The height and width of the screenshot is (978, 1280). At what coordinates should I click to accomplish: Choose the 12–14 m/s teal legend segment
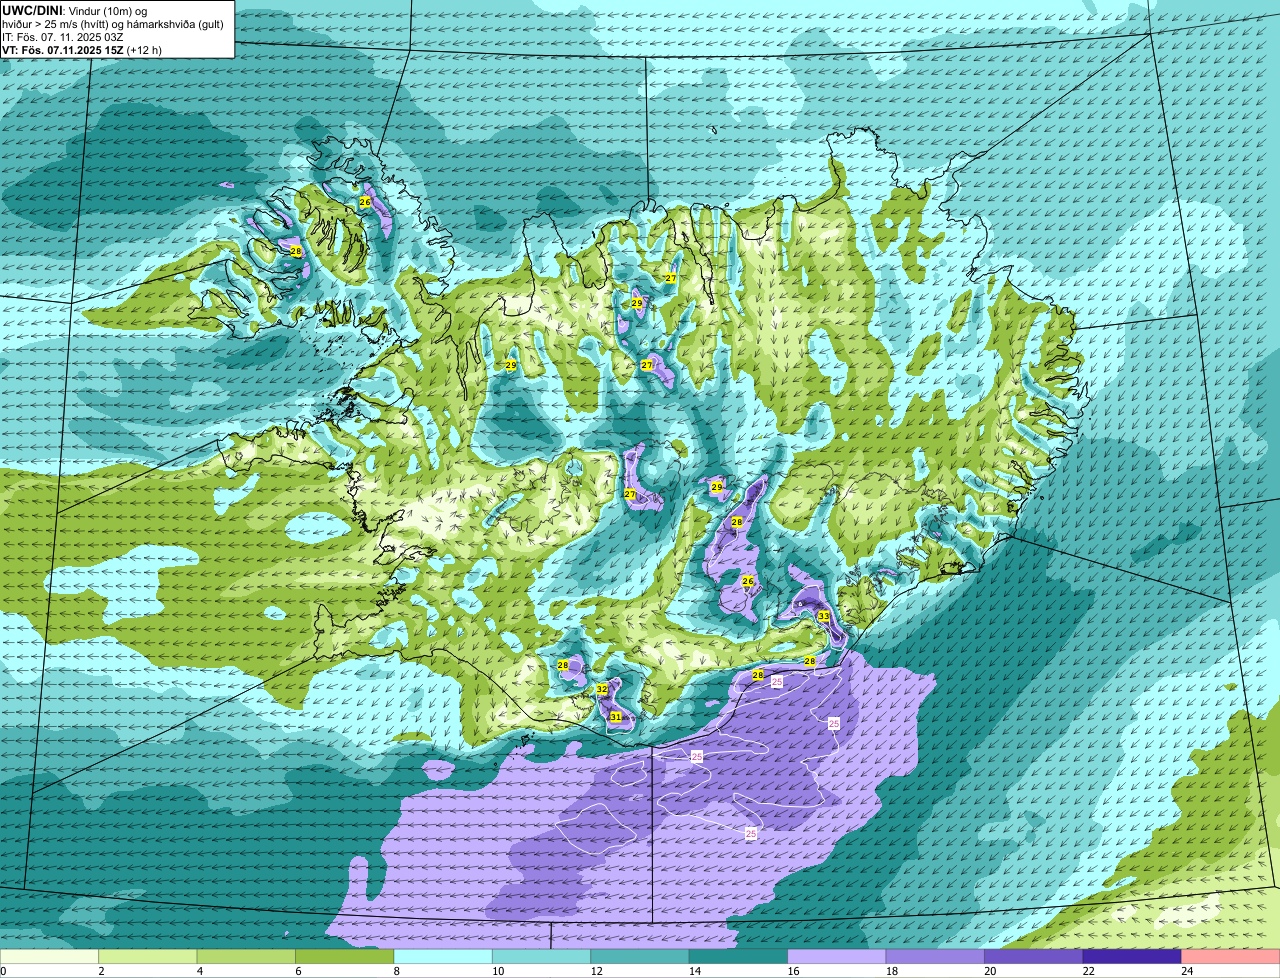pos(640,957)
